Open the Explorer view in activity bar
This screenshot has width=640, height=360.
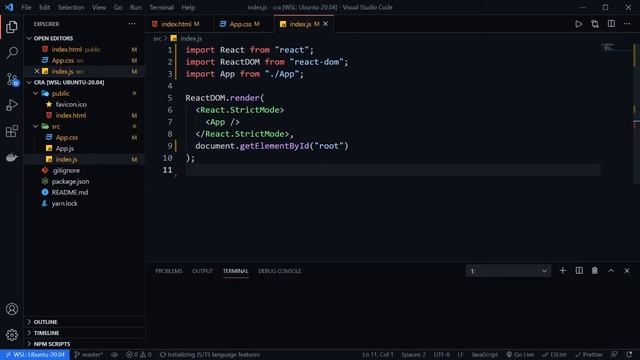tap(12, 27)
